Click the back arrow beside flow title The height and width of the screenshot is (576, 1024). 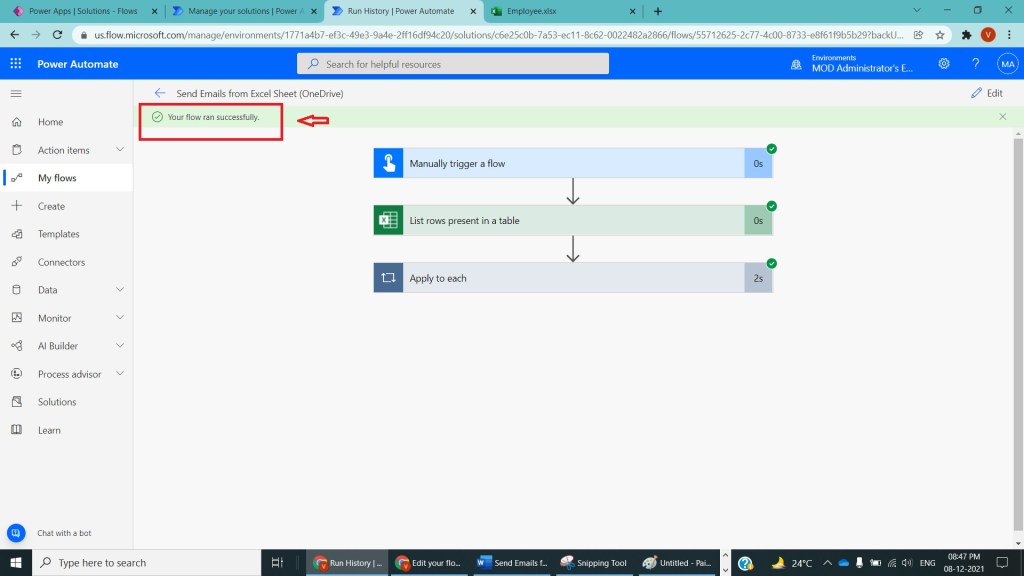coord(160,93)
